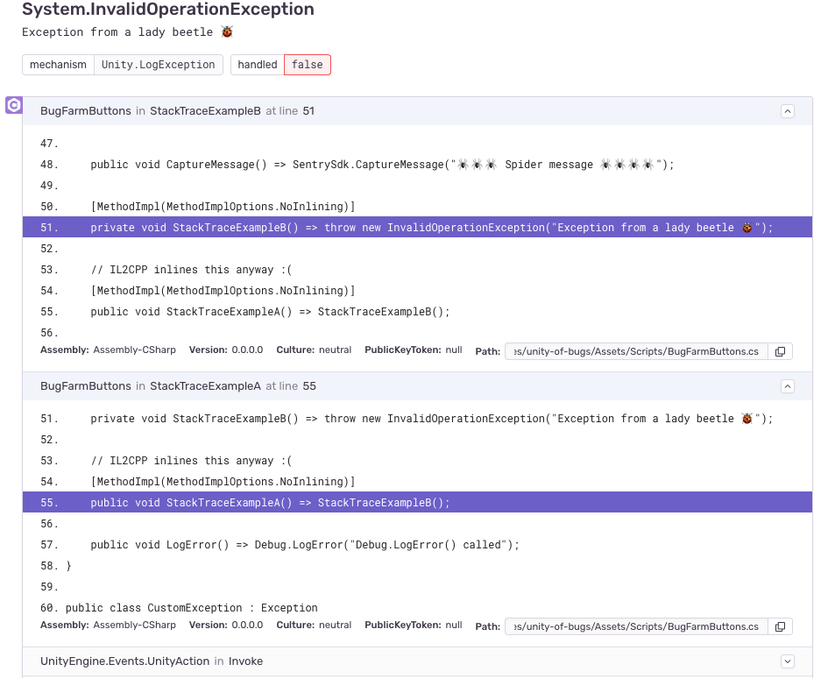This screenshot has width=828, height=678.
Task: Click the StackTraceExampleB function name header
Action: [204, 111]
